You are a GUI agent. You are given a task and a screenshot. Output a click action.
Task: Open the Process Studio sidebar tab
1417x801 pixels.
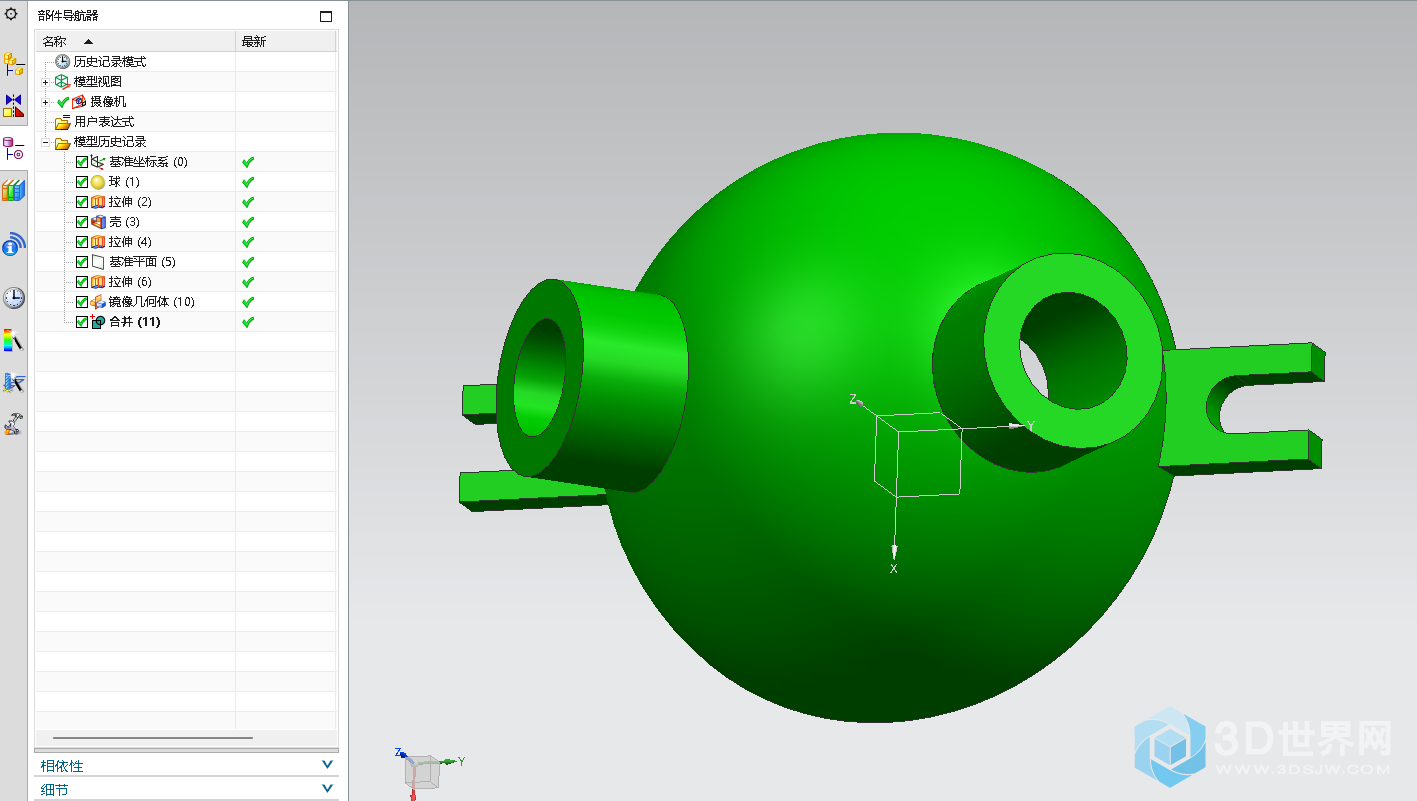pyautogui.click(x=14, y=382)
